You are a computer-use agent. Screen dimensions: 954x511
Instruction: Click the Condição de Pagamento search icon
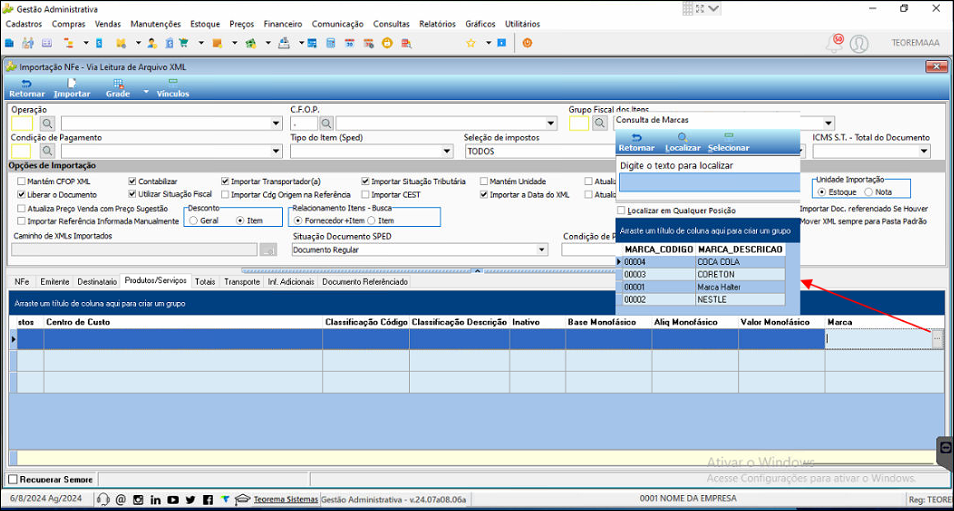(x=47, y=151)
